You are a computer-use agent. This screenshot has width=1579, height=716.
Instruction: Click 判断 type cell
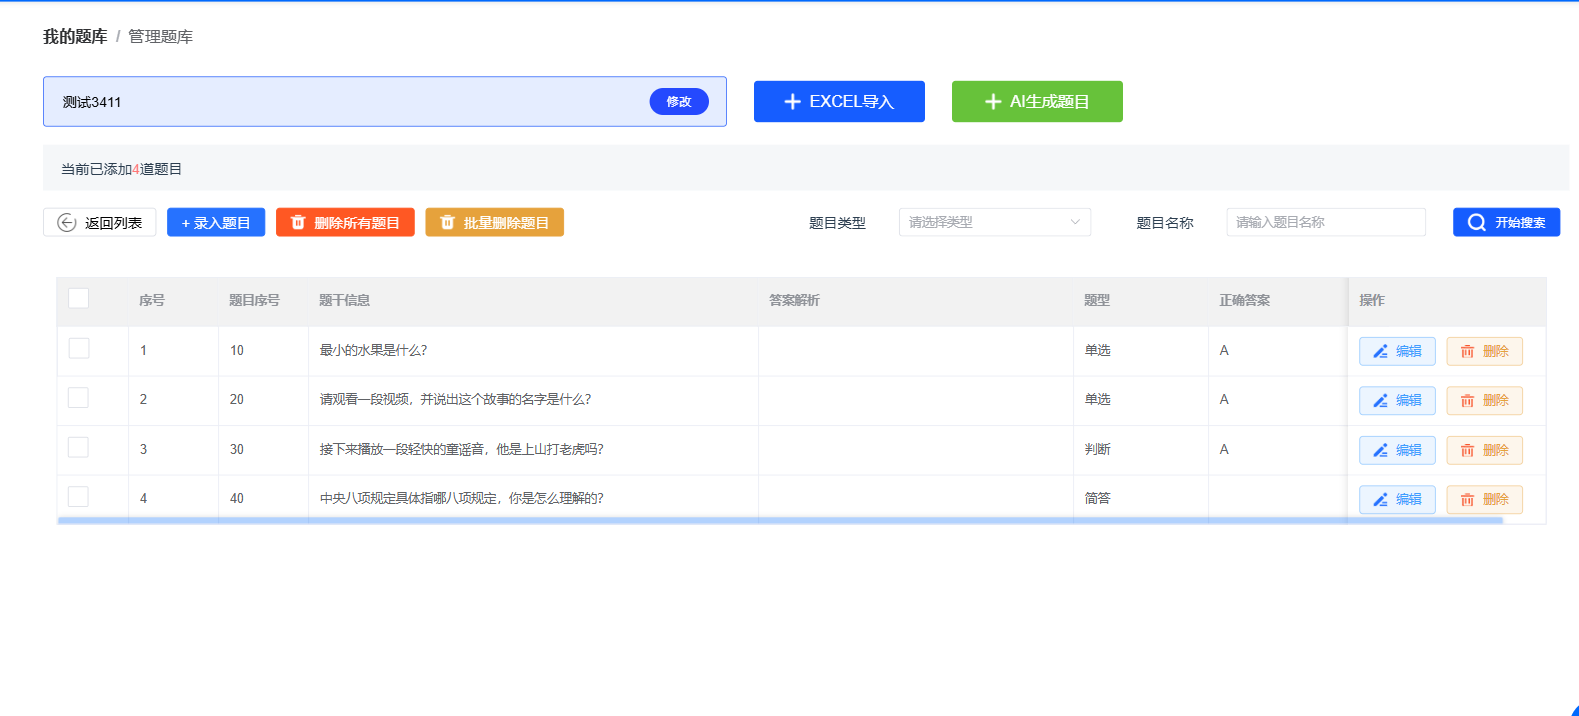coord(1097,449)
